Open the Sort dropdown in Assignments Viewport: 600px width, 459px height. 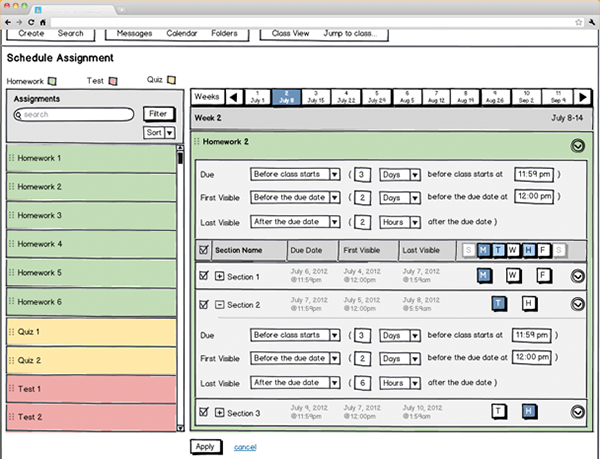pyautogui.click(x=160, y=132)
